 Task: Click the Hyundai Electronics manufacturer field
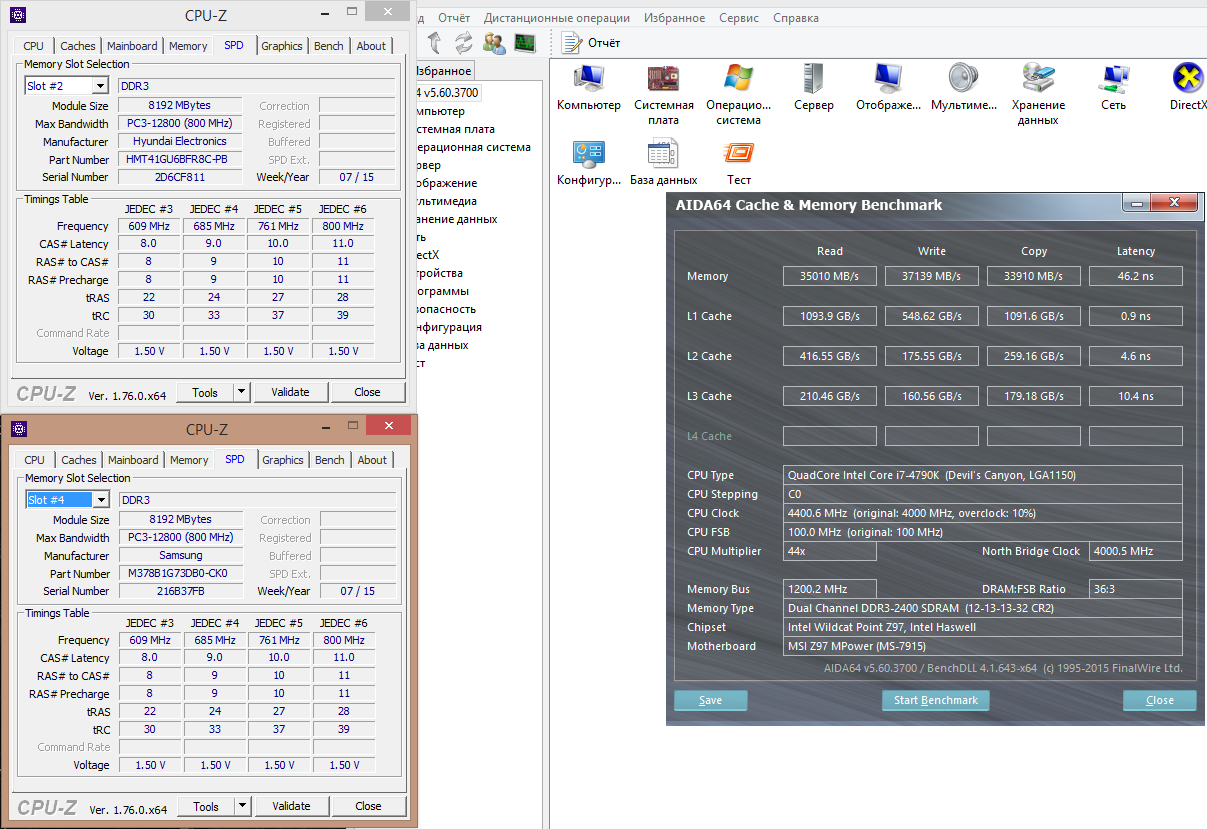tap(180, 141)
